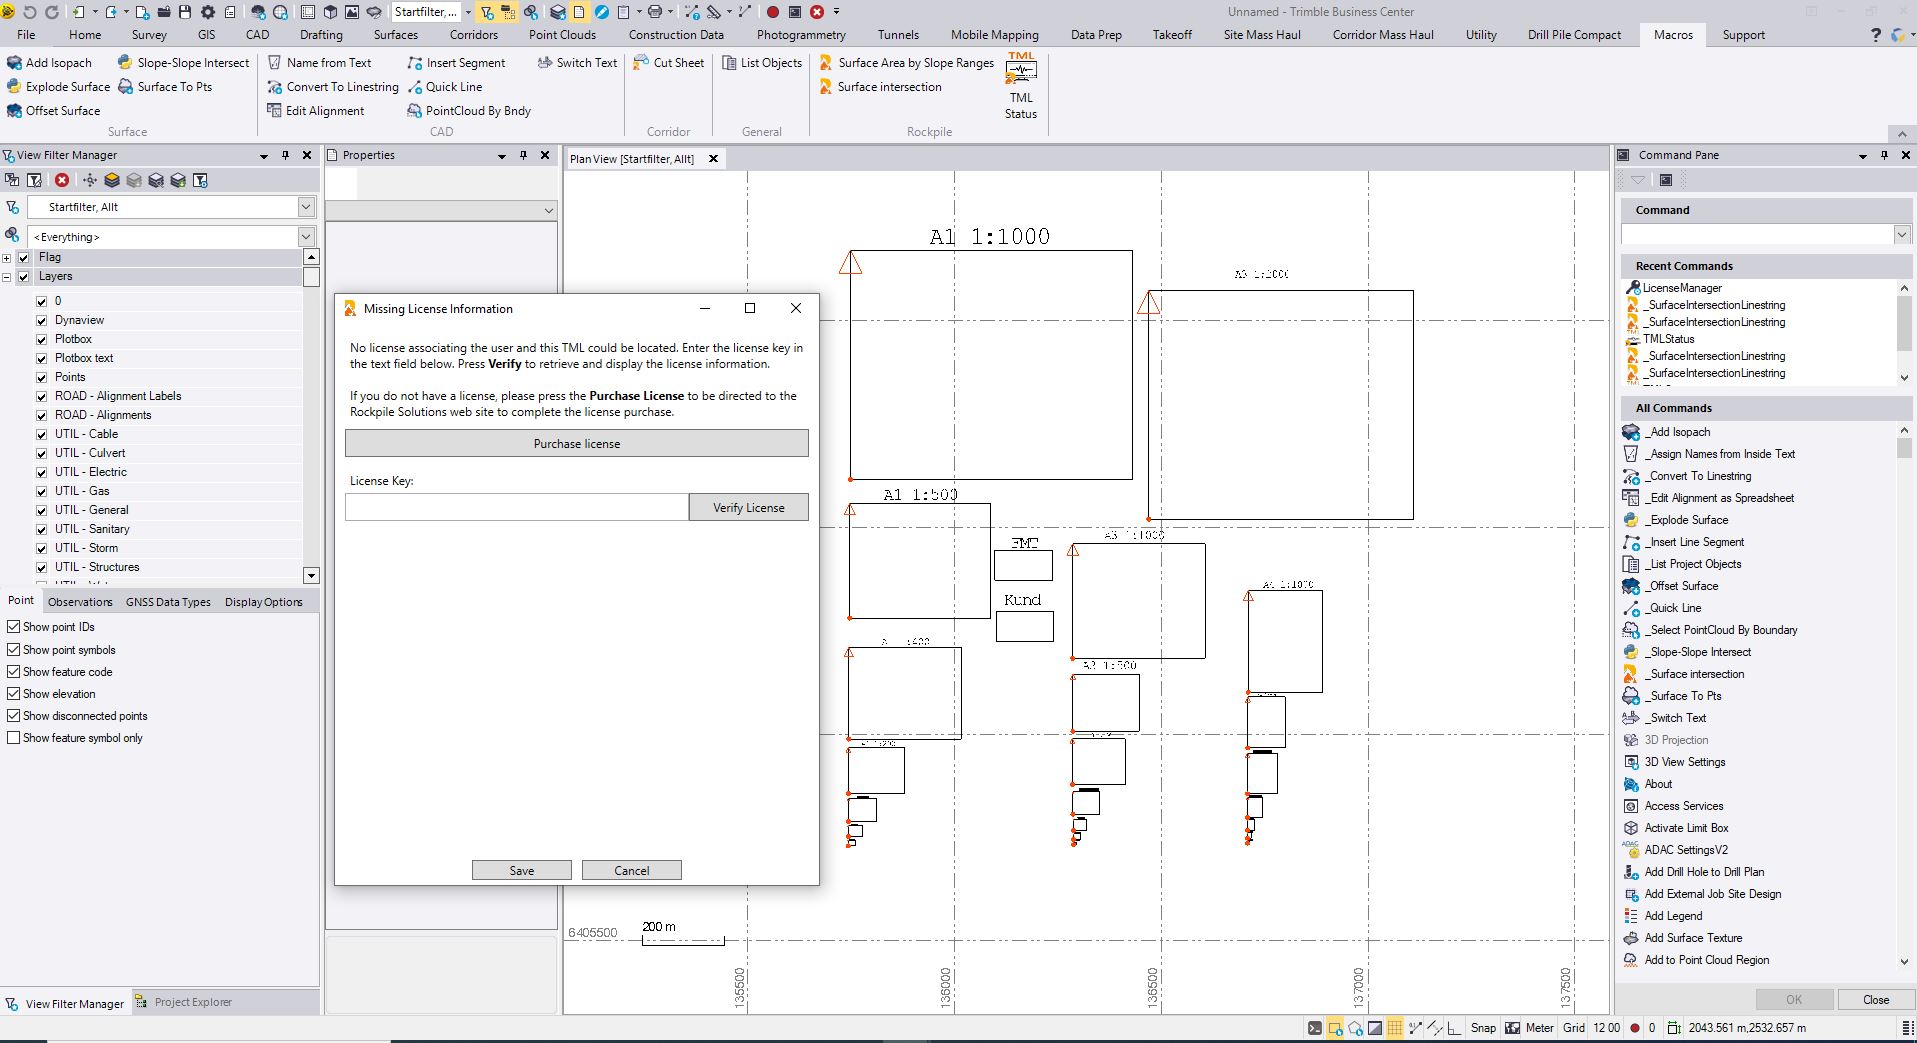Open the Display Options tab

pos(263,602)
